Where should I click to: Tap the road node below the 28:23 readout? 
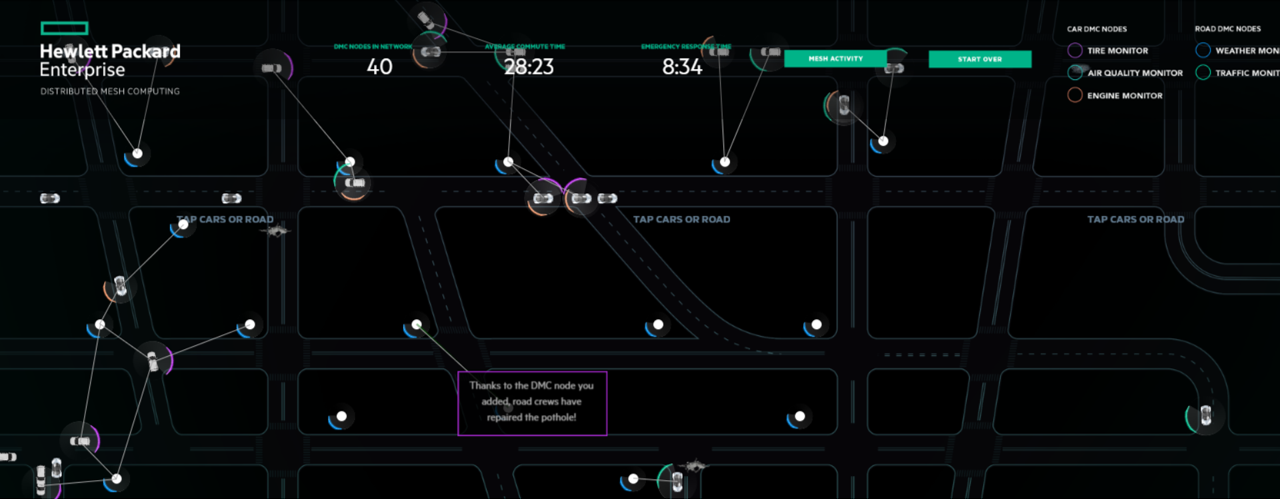point(508,162)
